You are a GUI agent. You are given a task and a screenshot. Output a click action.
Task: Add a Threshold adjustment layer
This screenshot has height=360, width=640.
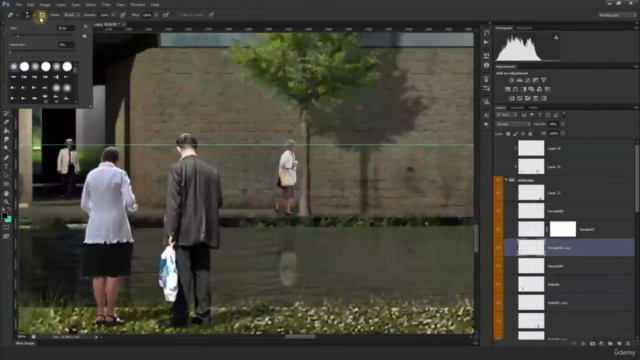pos(527,98)
